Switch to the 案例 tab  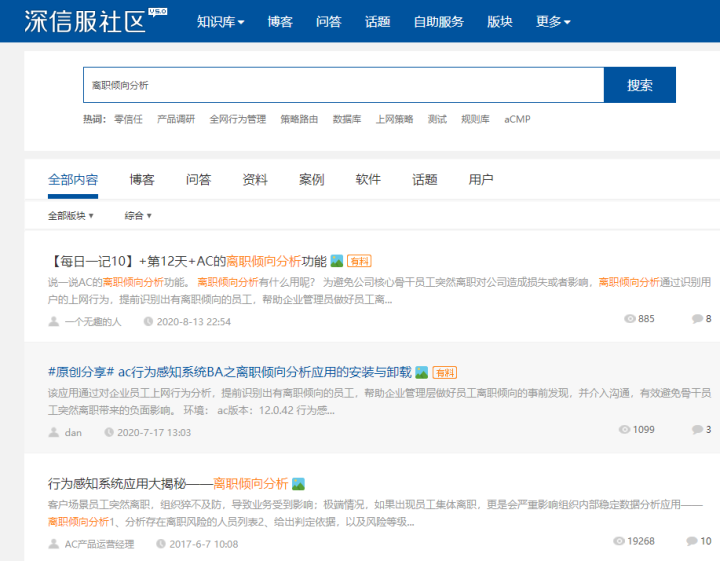click(311, 180)
